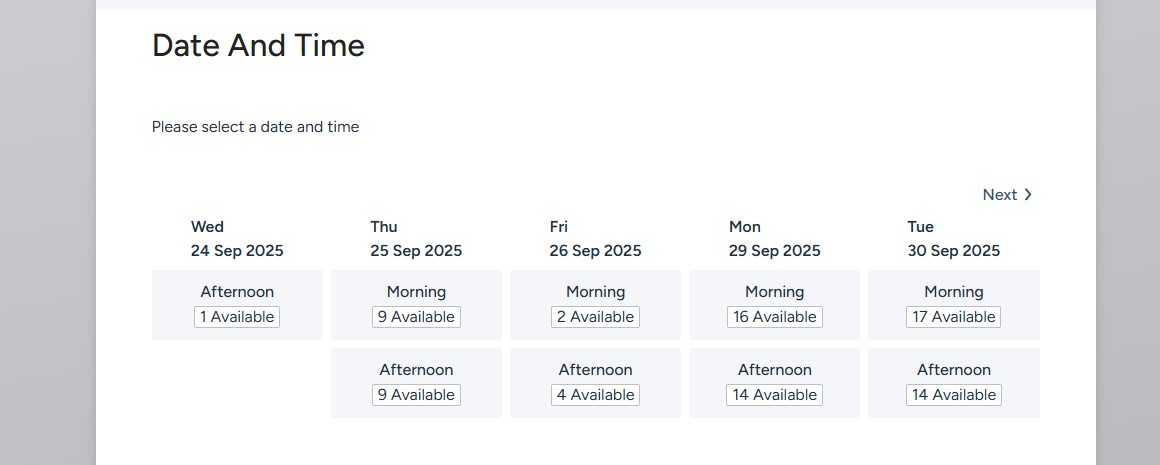Screen dimensions: 1160x465
Task: Choose Friday 26 Sep Afternoon slot
Action: pyautogui.click(x=596, y=383)
